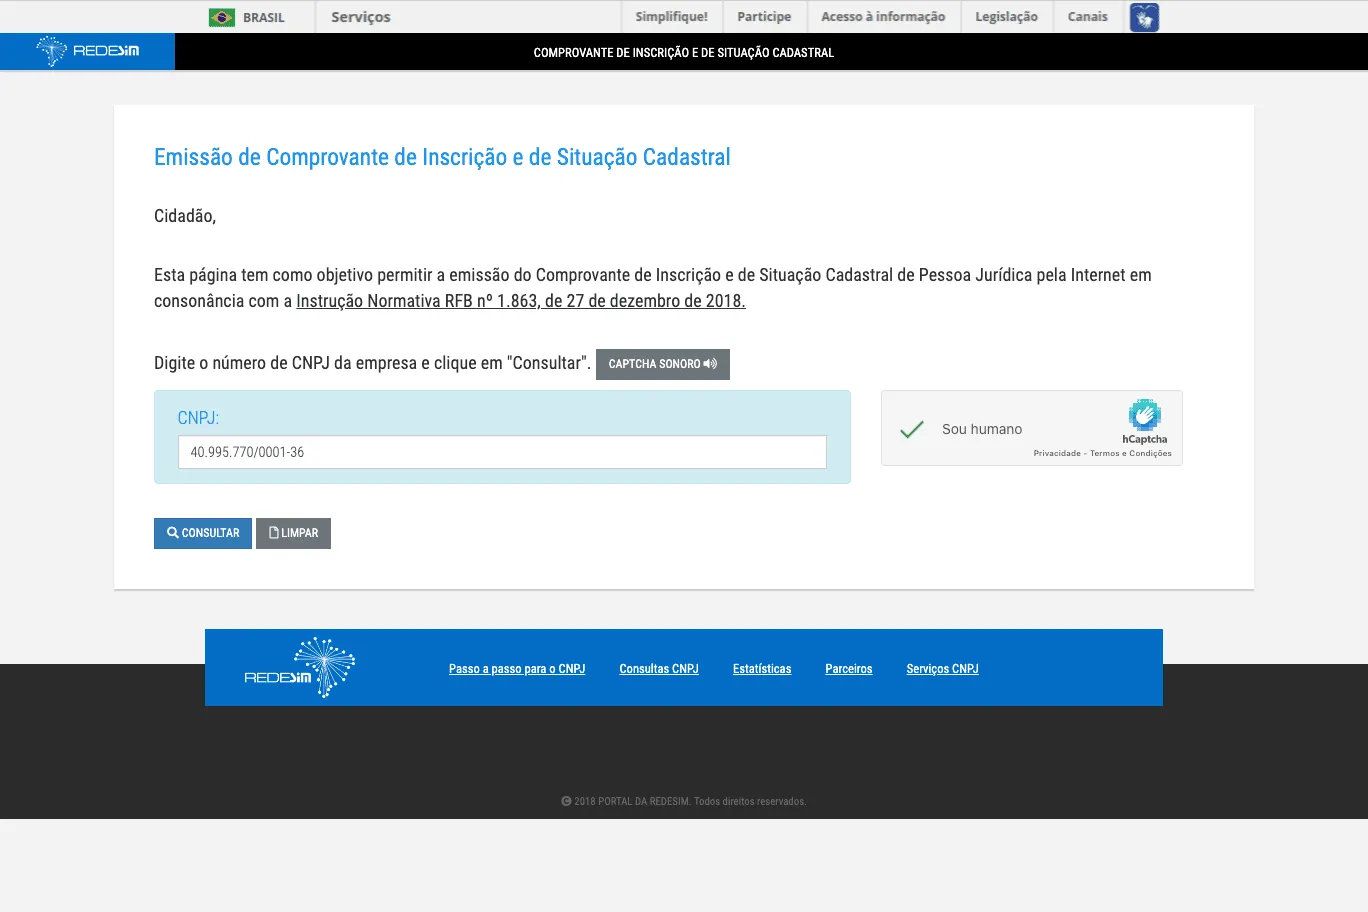Screen dimensions: 1368x912
Task: Open the Serviços menu
Action: point(360,17)
